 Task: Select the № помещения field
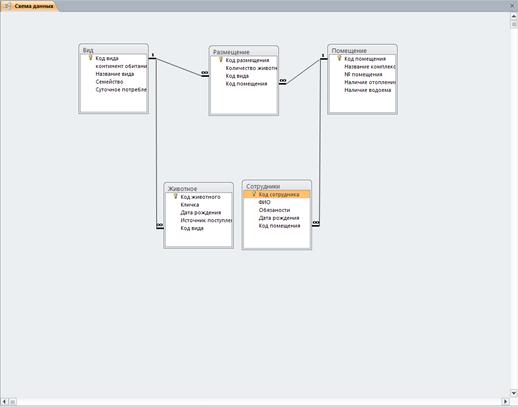363,75
